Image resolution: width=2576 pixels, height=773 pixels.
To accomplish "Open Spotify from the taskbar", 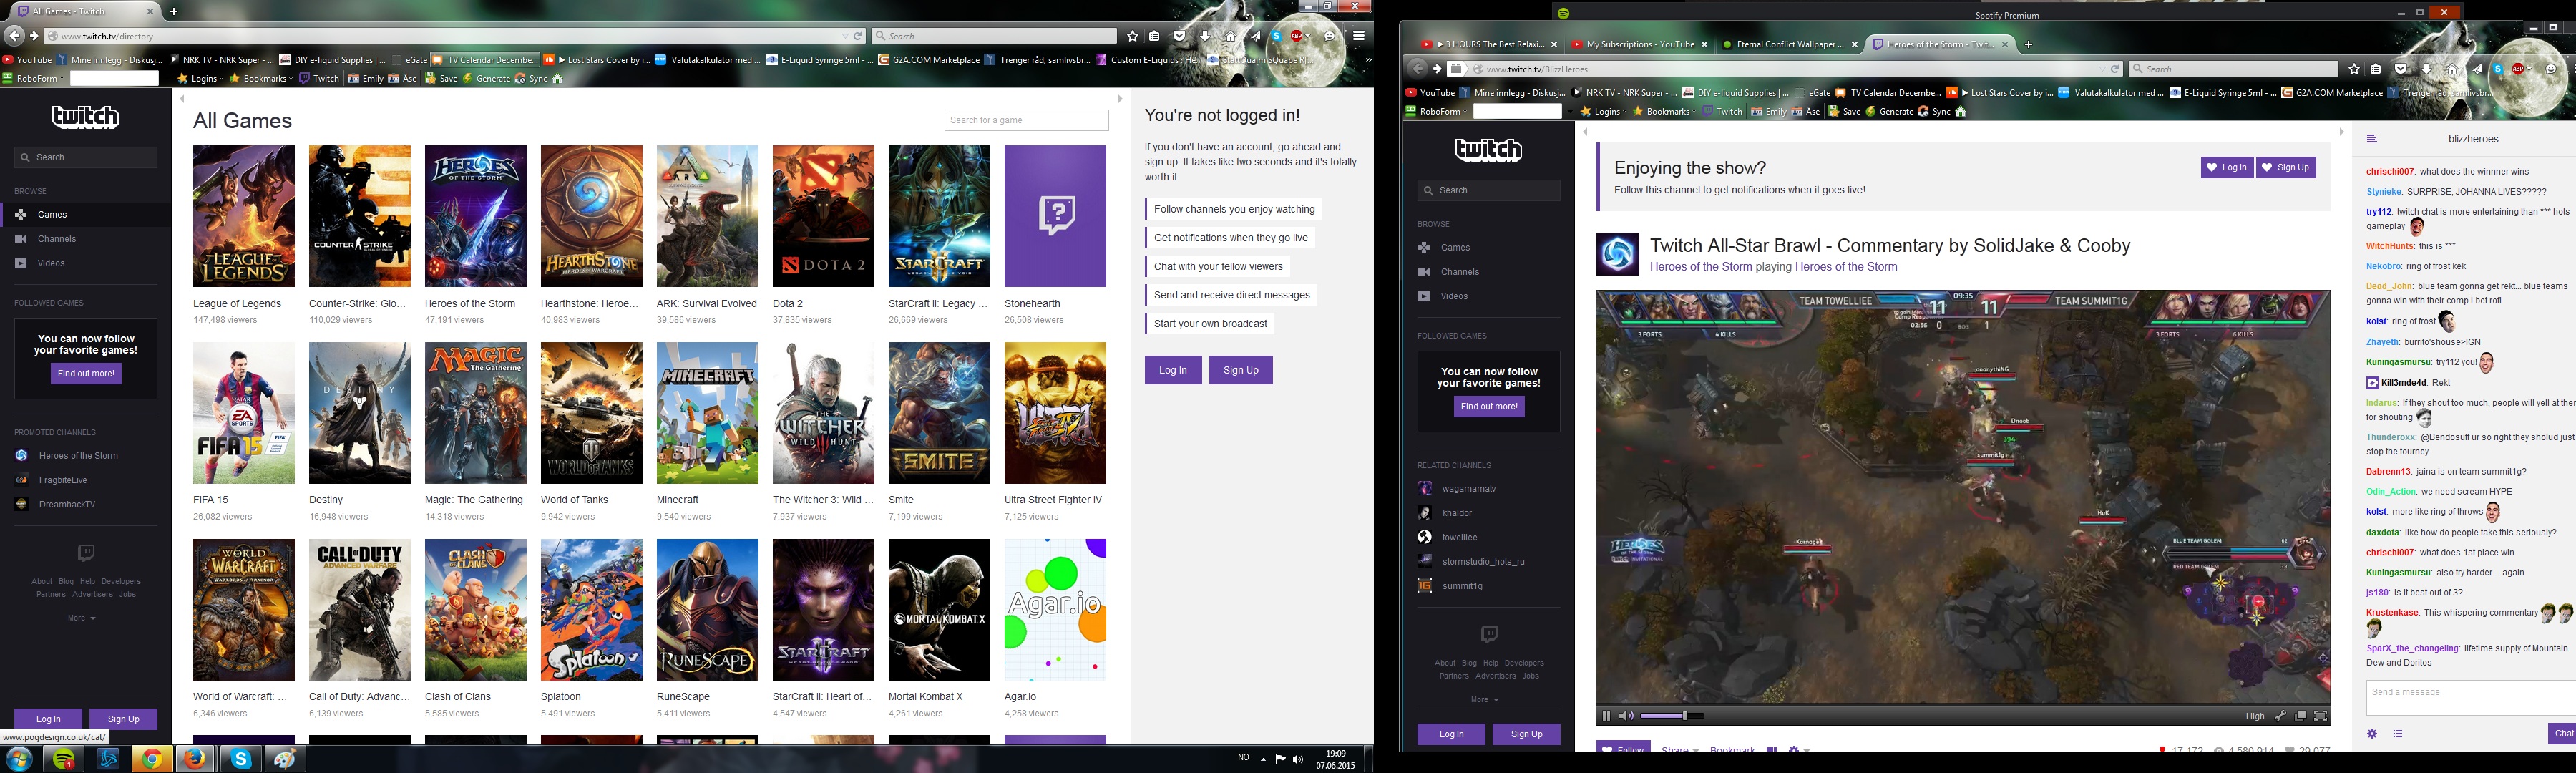I will pyautogui.click(x=65, y=760).
